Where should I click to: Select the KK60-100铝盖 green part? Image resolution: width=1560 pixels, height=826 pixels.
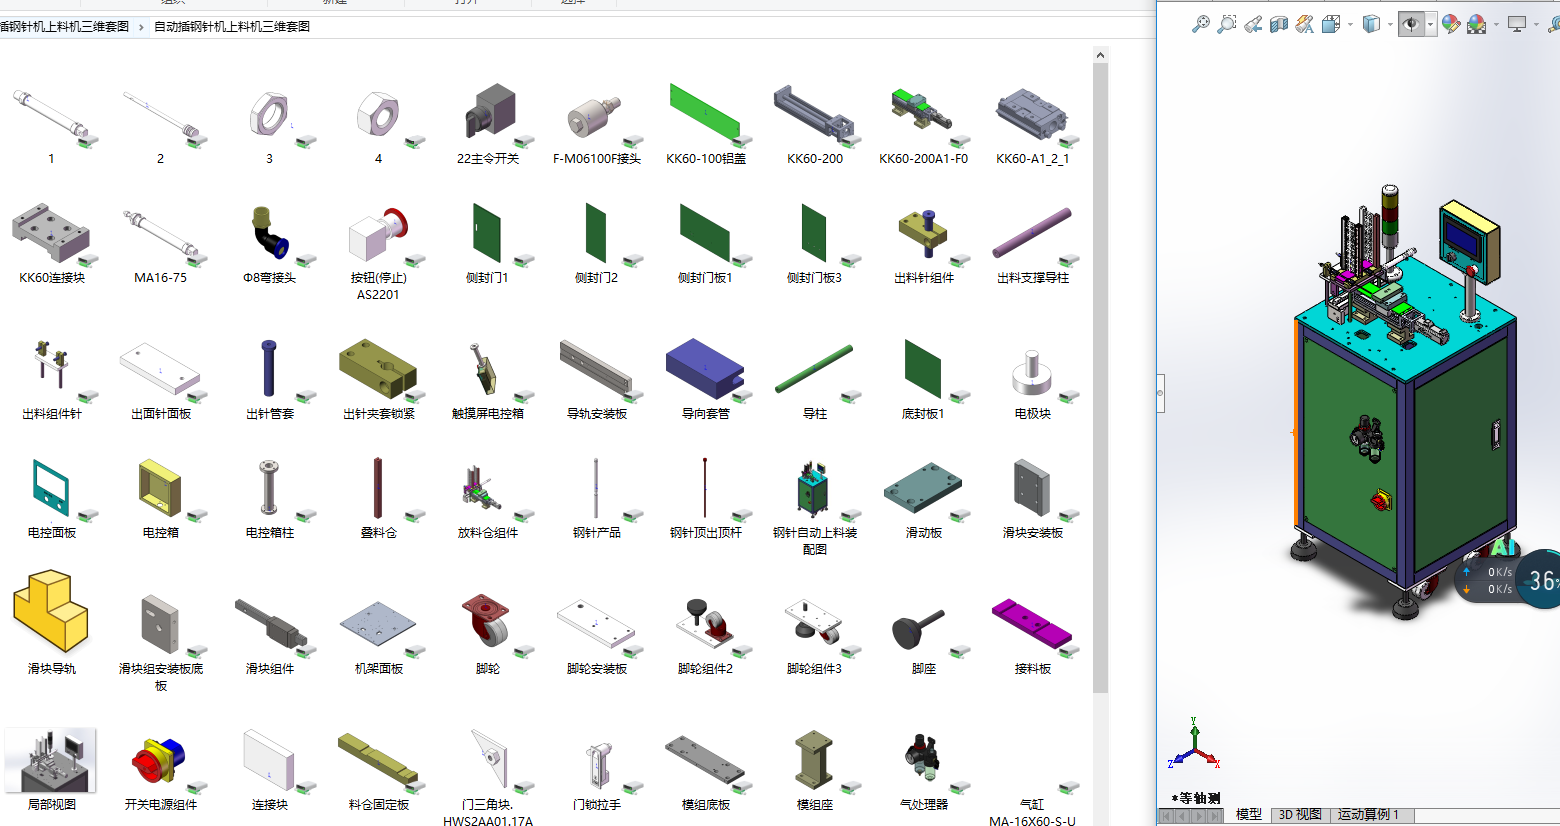click(x=706, y=124)
